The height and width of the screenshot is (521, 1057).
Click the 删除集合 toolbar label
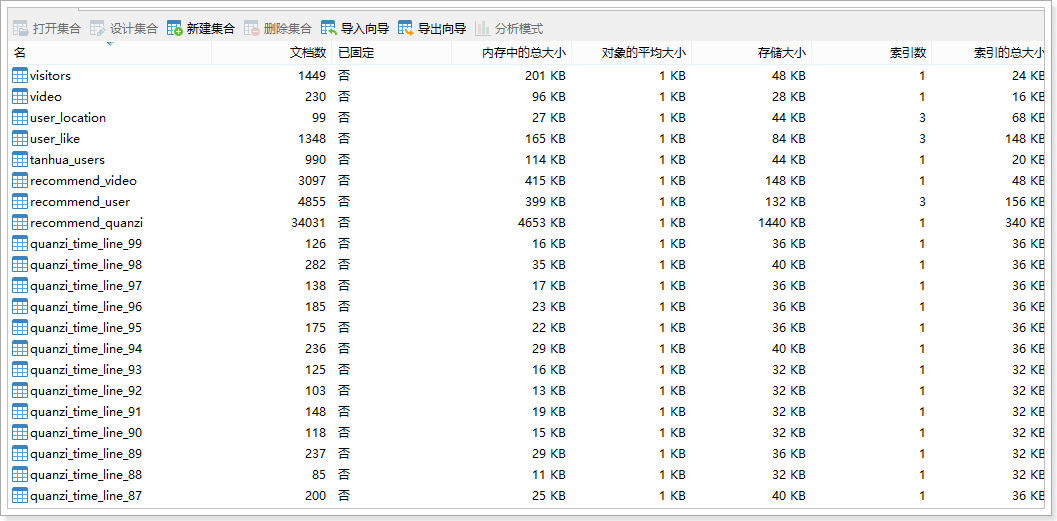tap(288, 28)
